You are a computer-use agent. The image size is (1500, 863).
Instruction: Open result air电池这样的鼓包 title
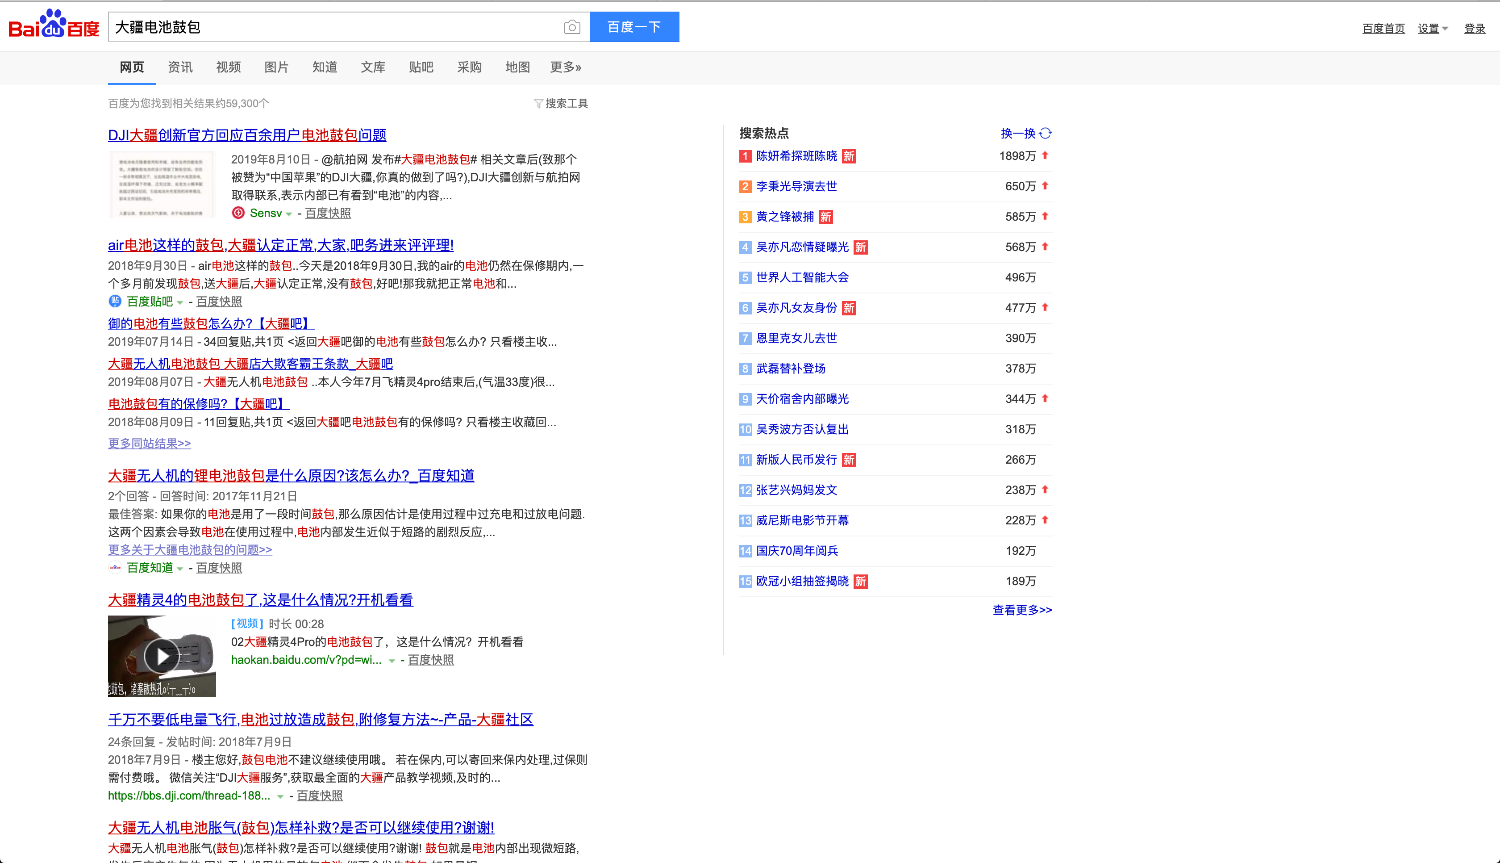(281, 245)
